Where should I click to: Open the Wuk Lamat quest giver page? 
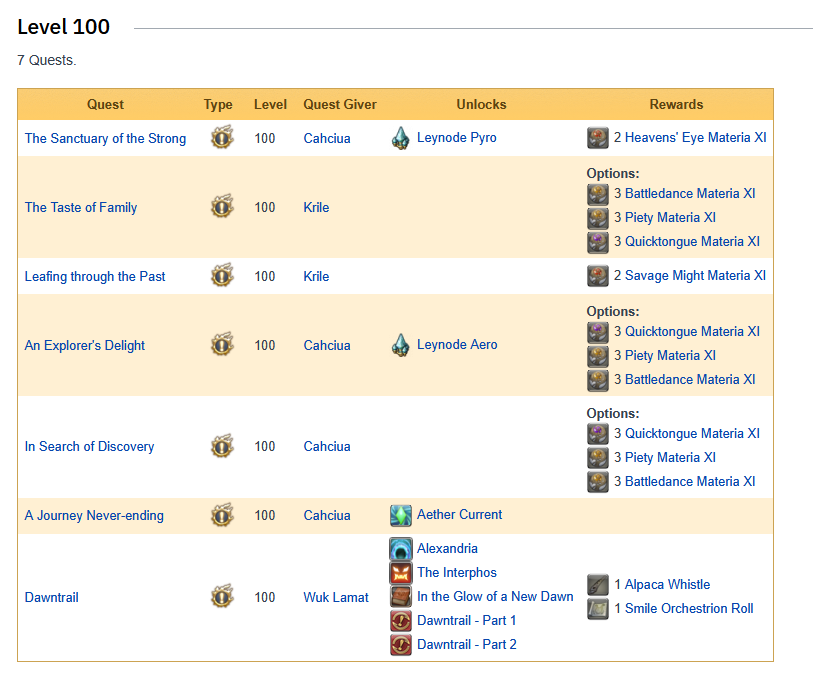pyautogui.click(x=335, y=597)
